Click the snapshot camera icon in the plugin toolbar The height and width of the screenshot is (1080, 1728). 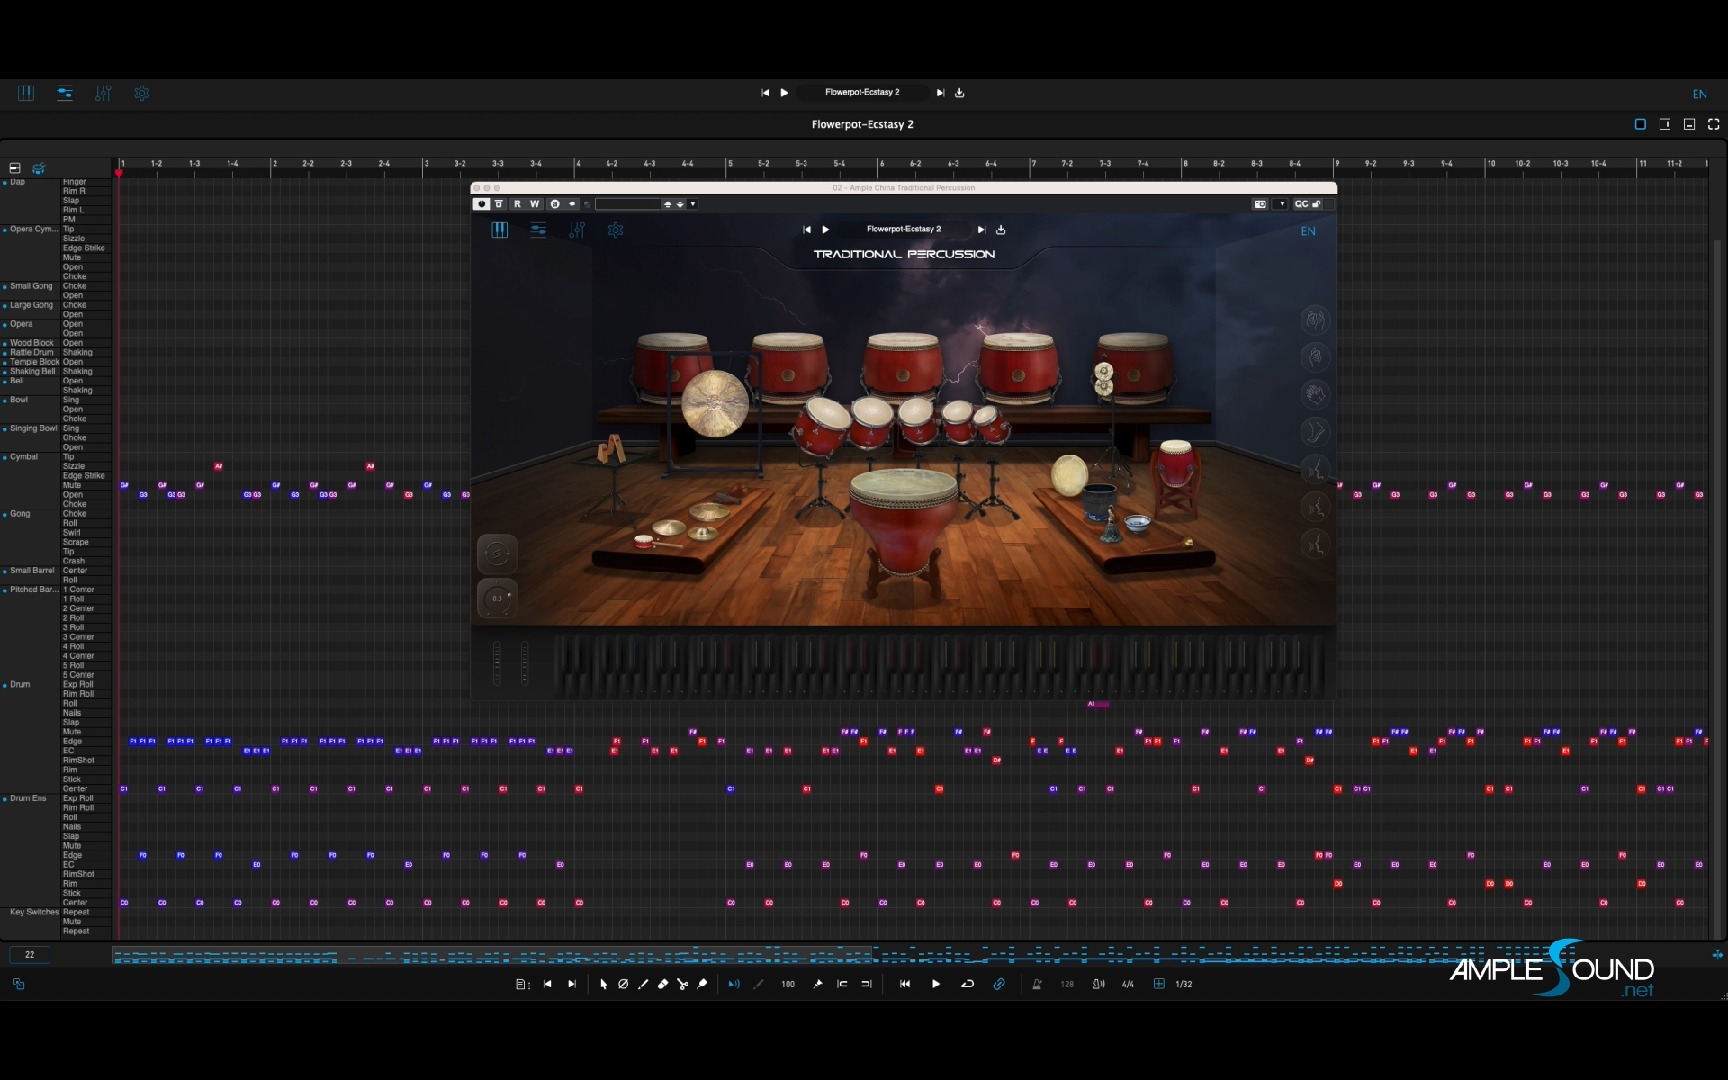1260,204
